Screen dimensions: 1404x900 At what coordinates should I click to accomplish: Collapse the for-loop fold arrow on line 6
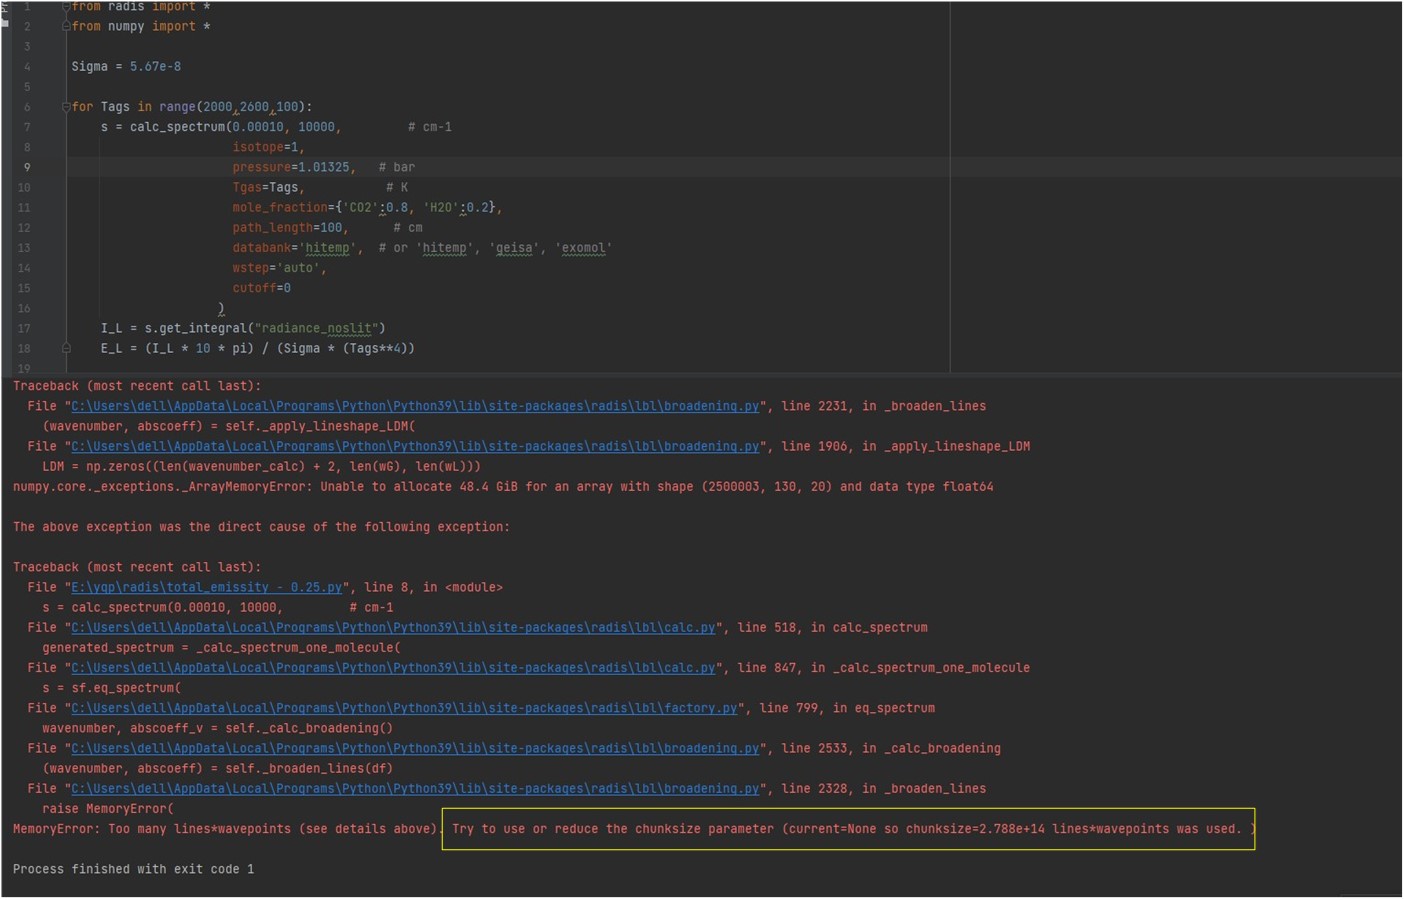point(64,106)
